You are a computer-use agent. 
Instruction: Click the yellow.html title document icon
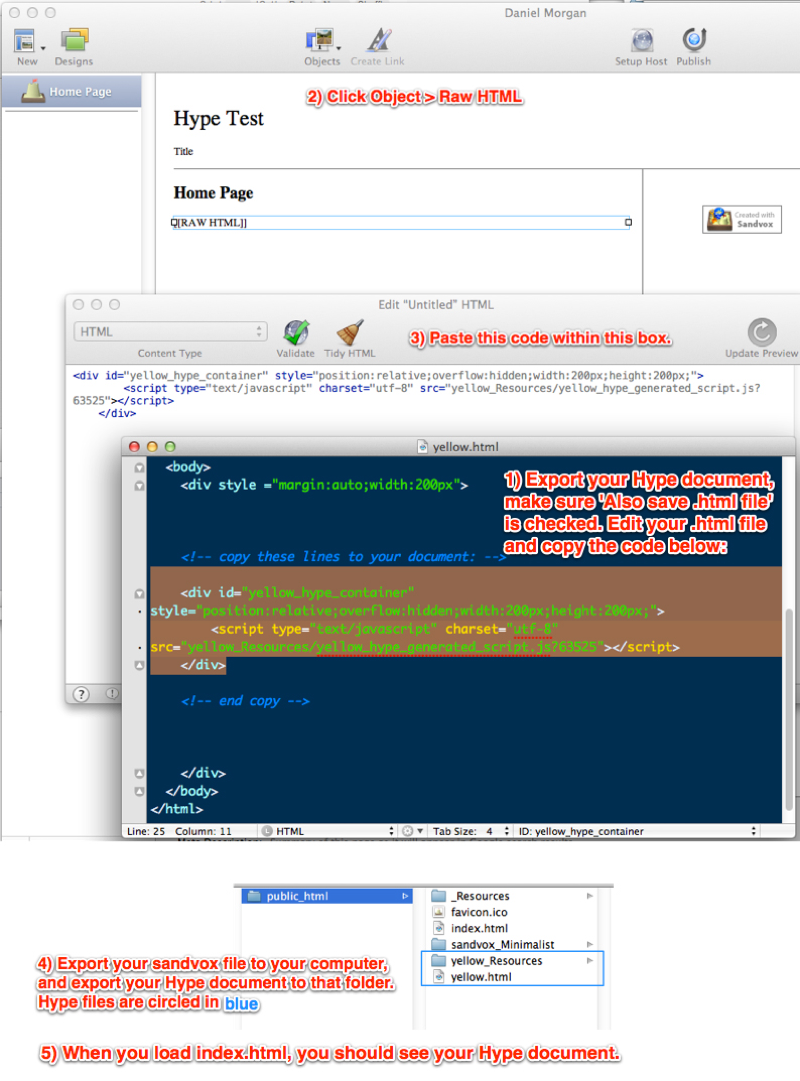[422, 447]
